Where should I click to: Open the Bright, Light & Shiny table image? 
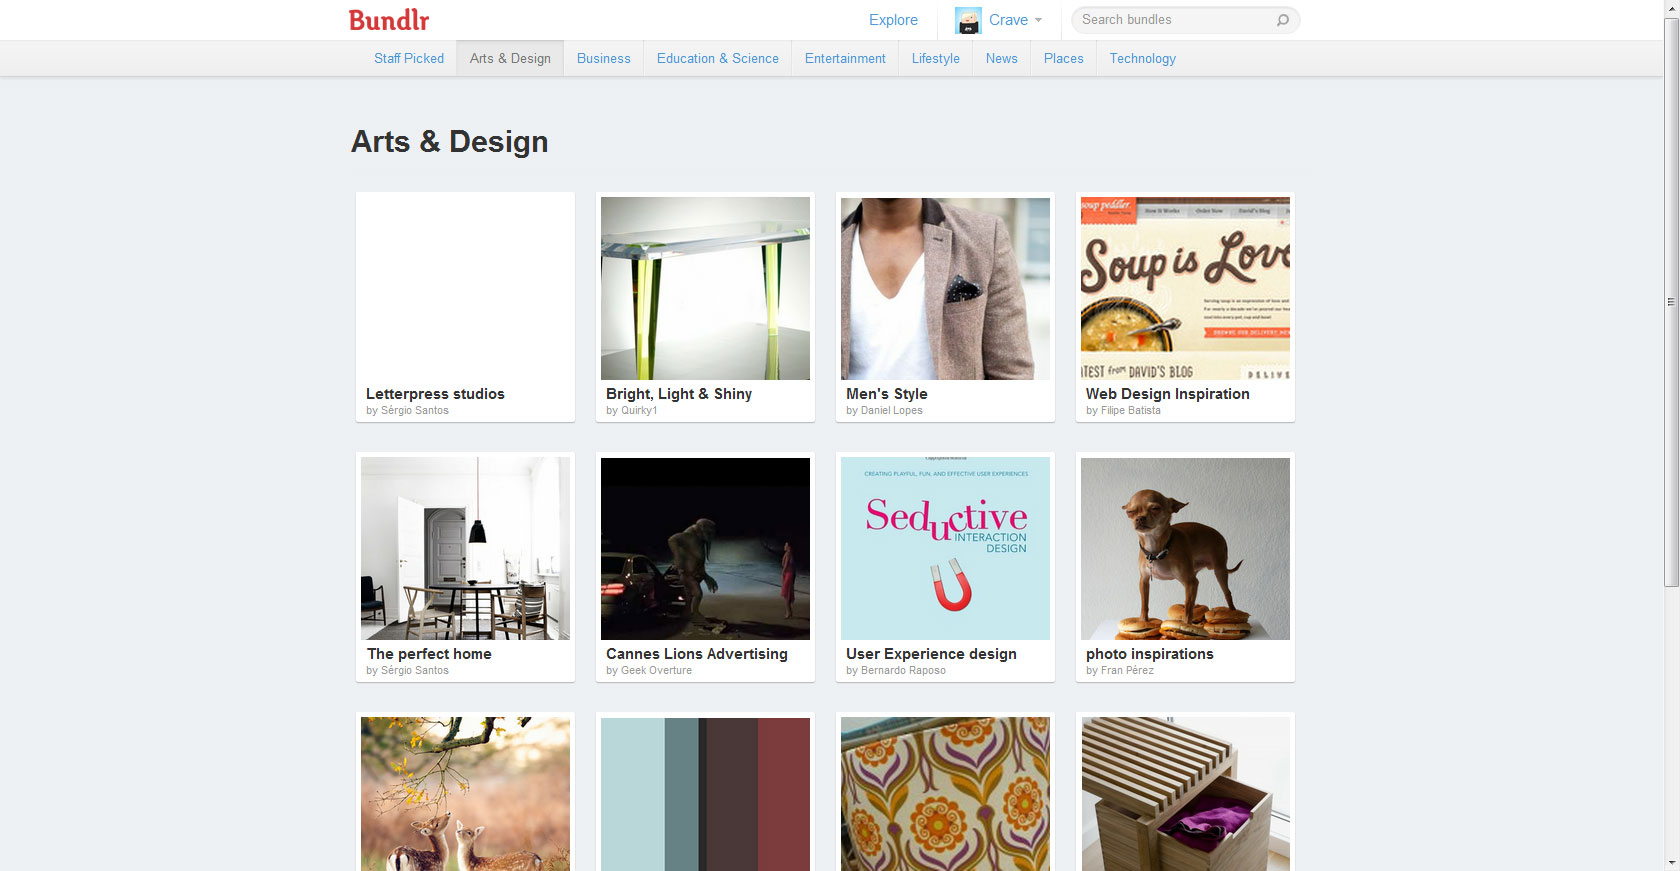point(705,288)
